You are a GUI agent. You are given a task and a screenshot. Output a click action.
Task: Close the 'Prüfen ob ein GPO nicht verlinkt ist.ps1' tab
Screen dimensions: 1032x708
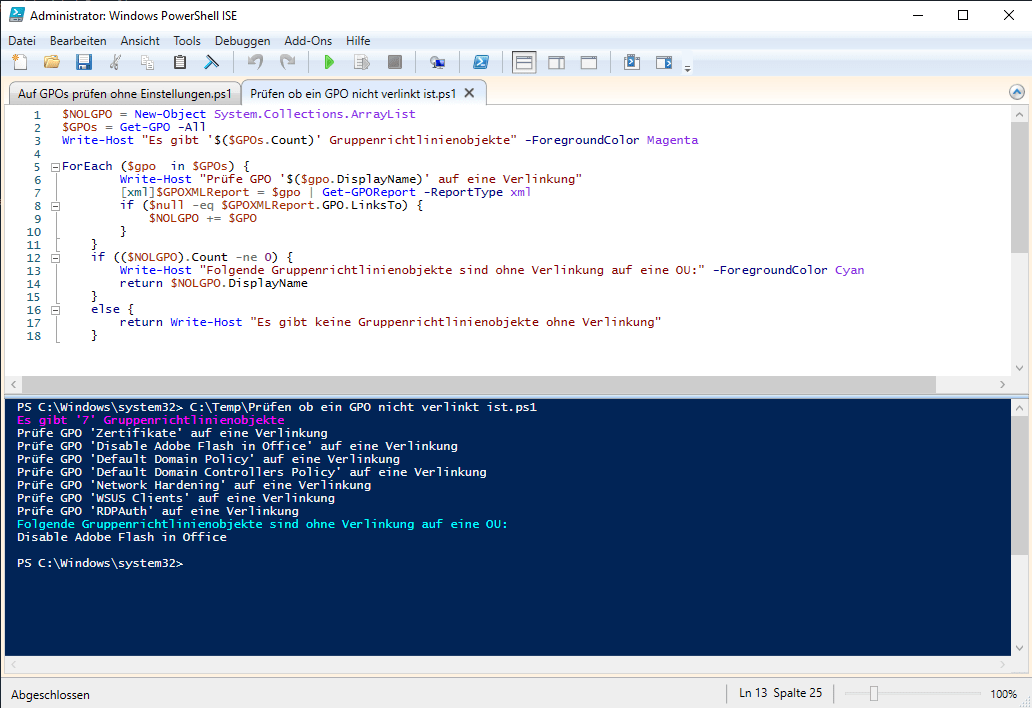click(x=469, y=93)
